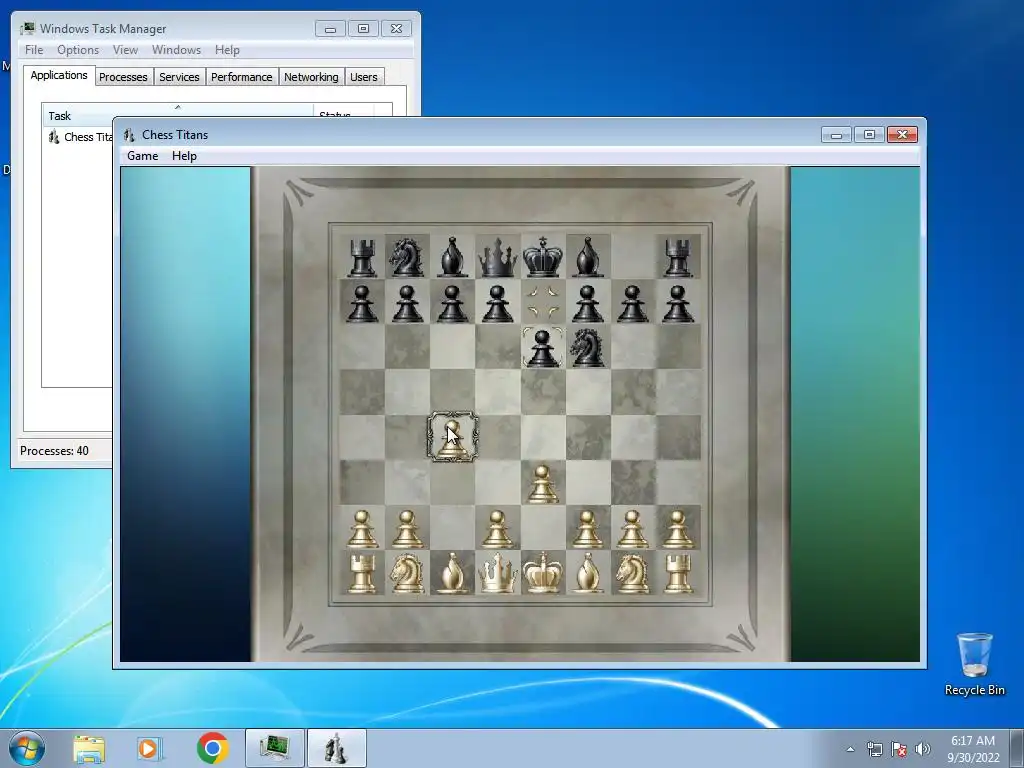Click the volume speaker tray icon

click(x=922, y=749)
